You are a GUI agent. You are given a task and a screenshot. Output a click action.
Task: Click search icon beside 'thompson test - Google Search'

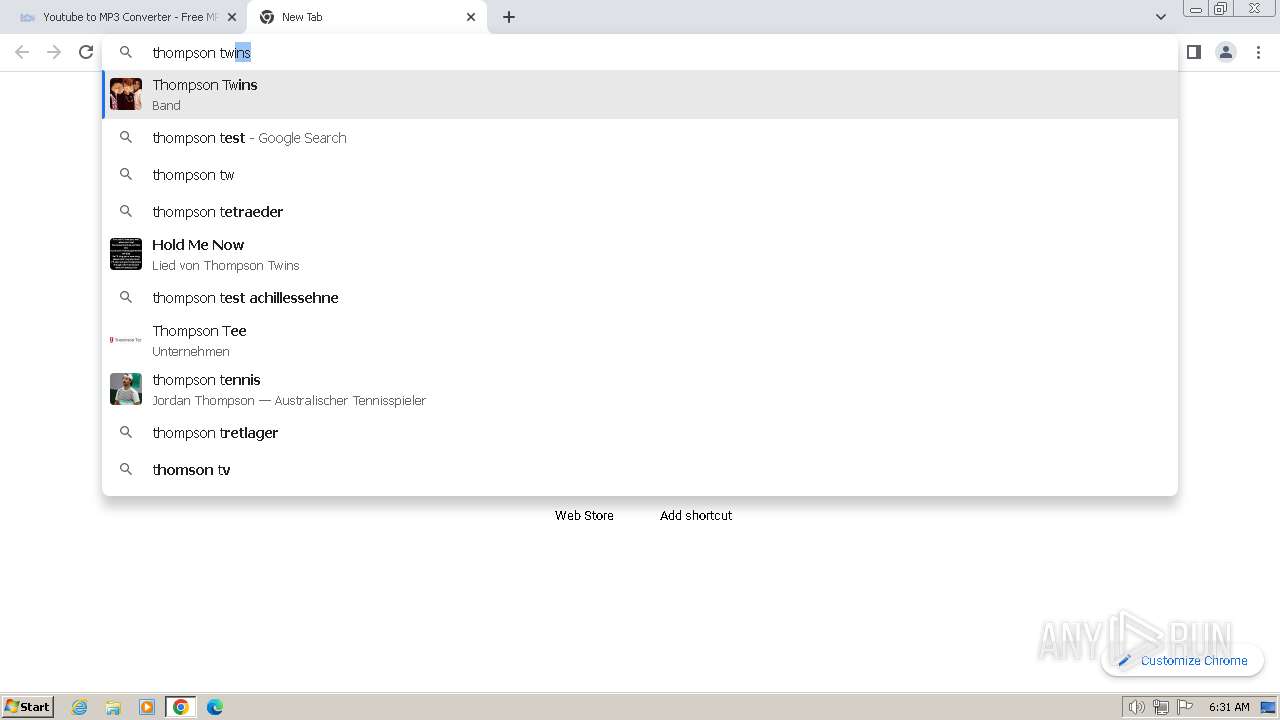(x=126, y=137)
